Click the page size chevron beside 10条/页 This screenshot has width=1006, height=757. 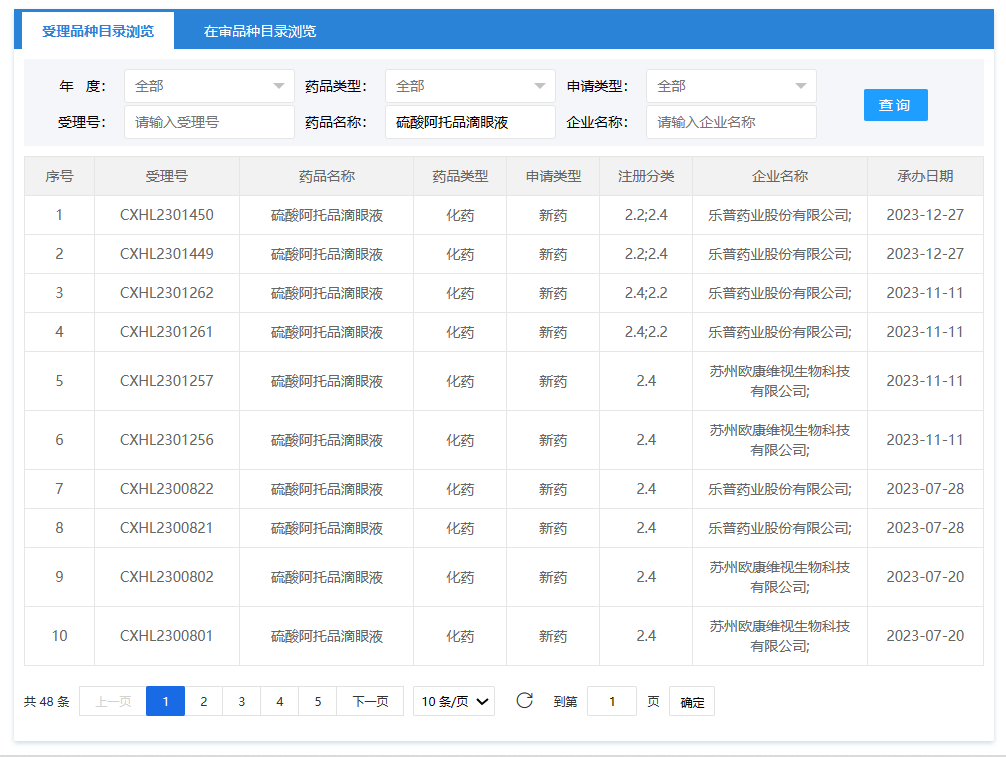(480, 701)
